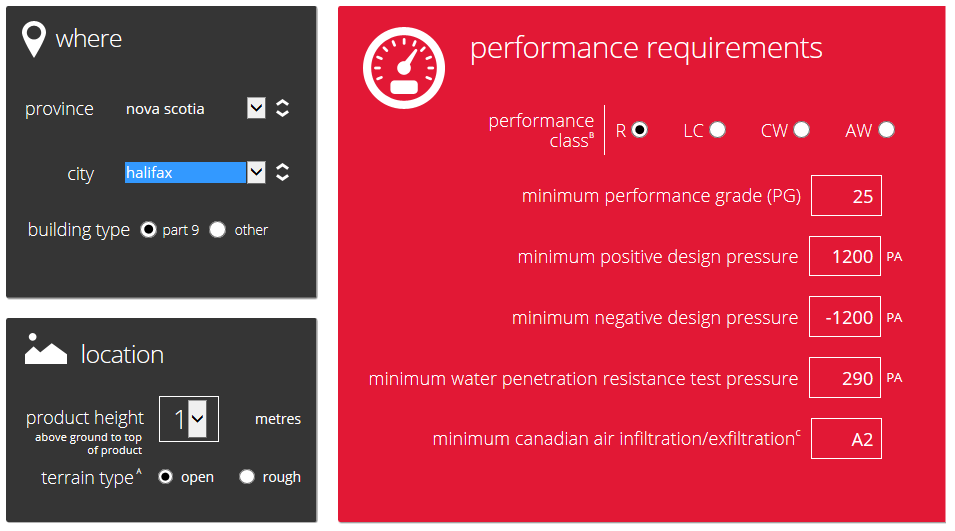
Task: Select performance class R
Action: [640, 130]
